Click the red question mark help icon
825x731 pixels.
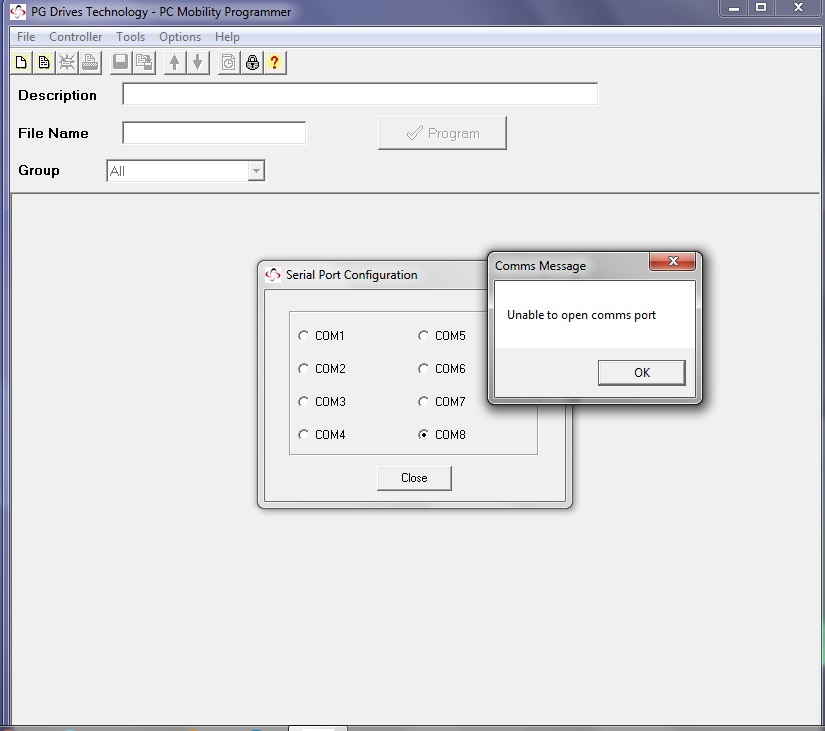[275, 62]
